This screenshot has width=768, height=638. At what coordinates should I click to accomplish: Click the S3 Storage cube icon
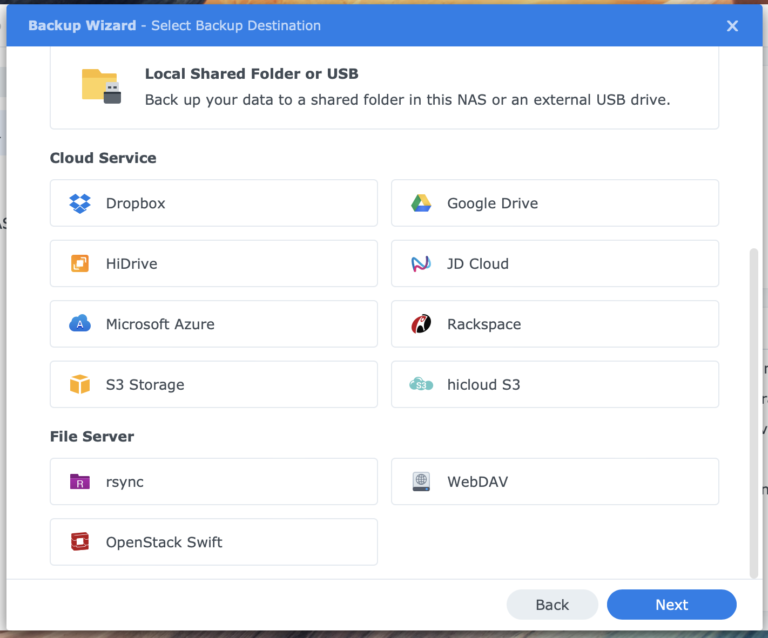[80, 385]
